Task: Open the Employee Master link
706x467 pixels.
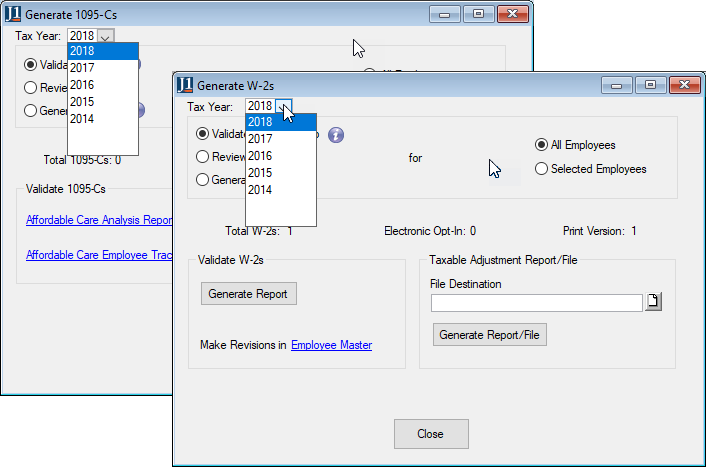Action: pyautogui.click(x=331, y=345)
